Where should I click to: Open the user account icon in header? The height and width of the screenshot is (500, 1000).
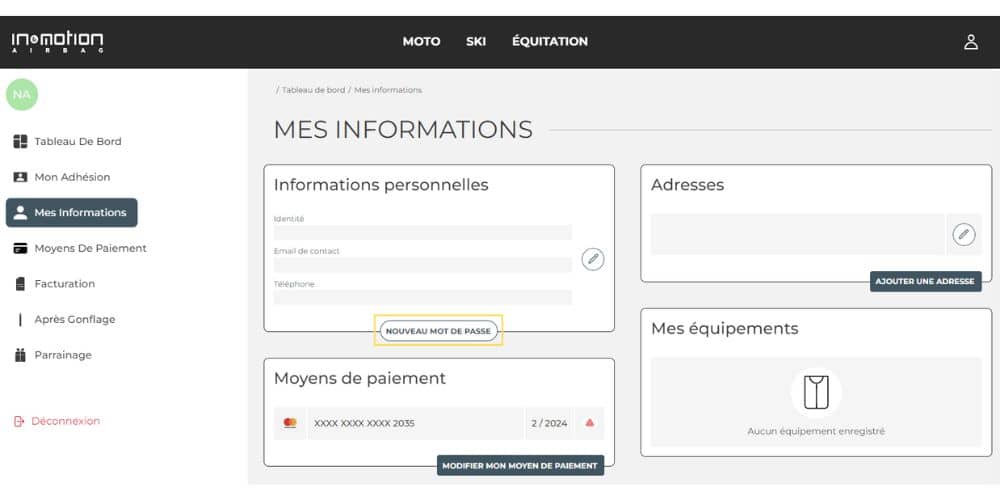(971, 42)
